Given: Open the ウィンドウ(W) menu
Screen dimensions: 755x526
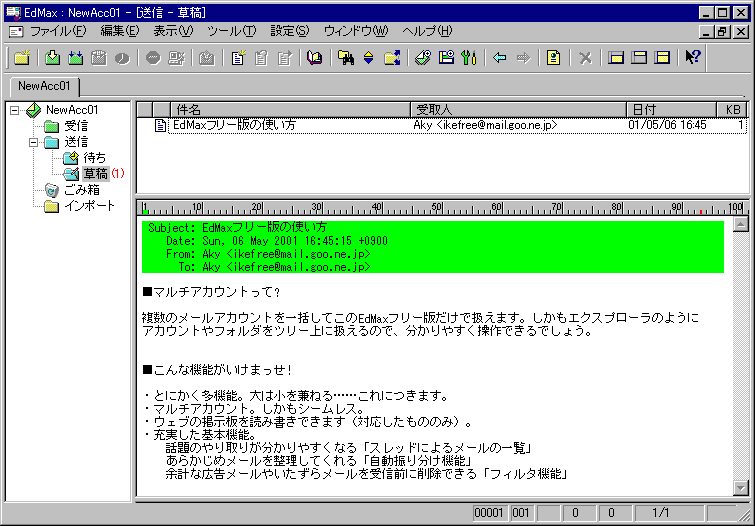Looking at the screenshot, I should [x=356, y=31].
